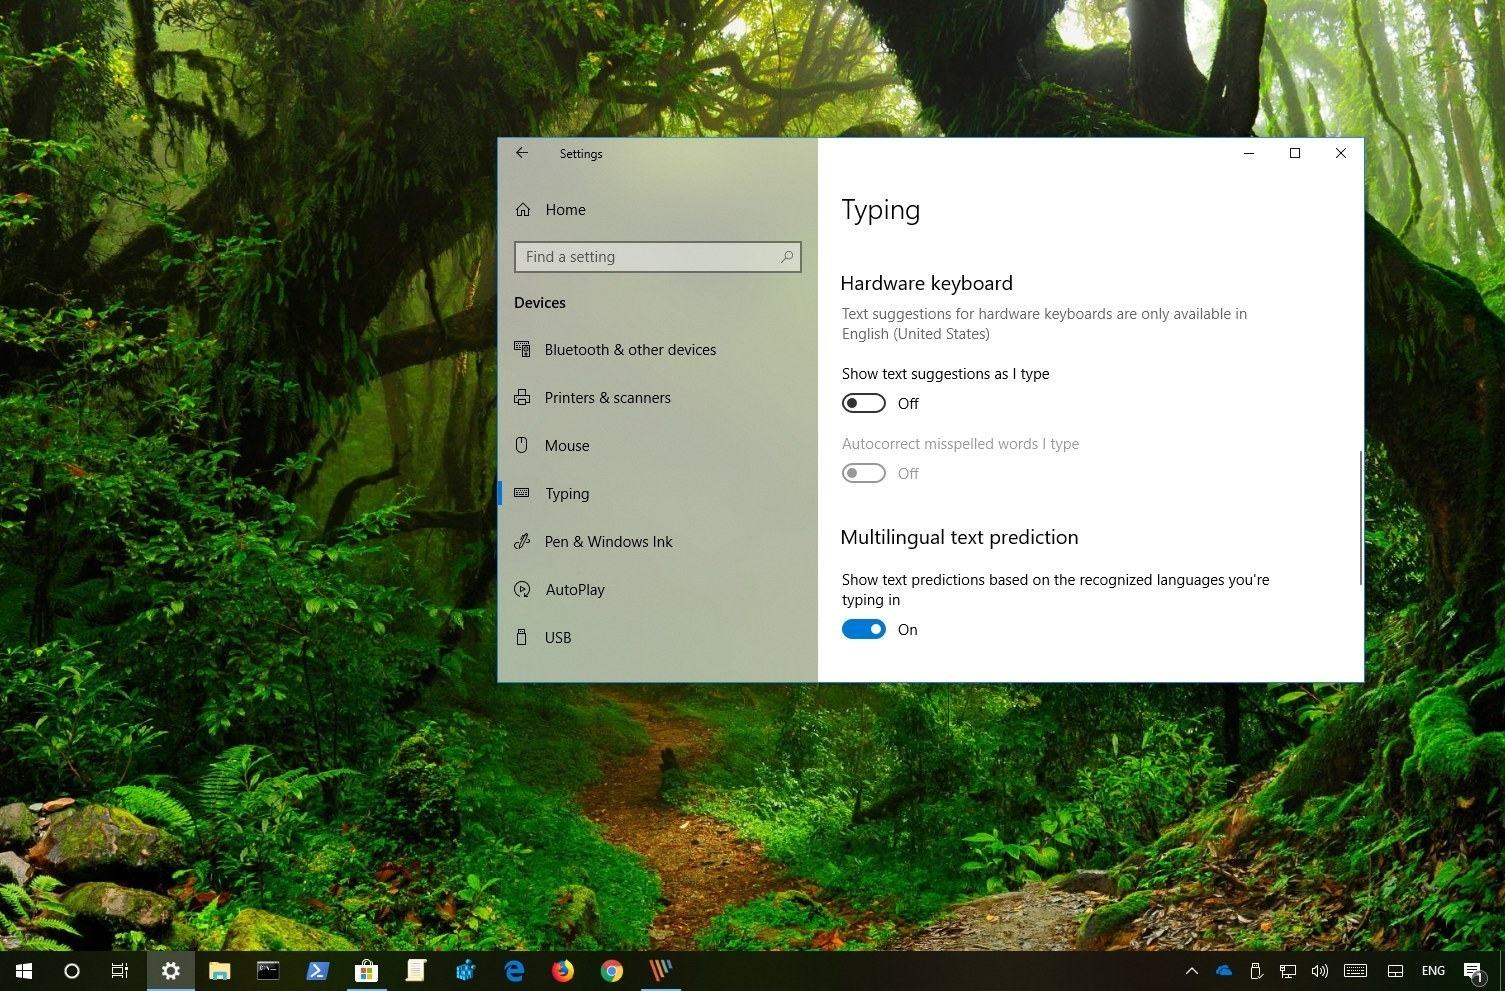Open Action Center notifications icon
1505x991 pixels.
[1473, 971]
